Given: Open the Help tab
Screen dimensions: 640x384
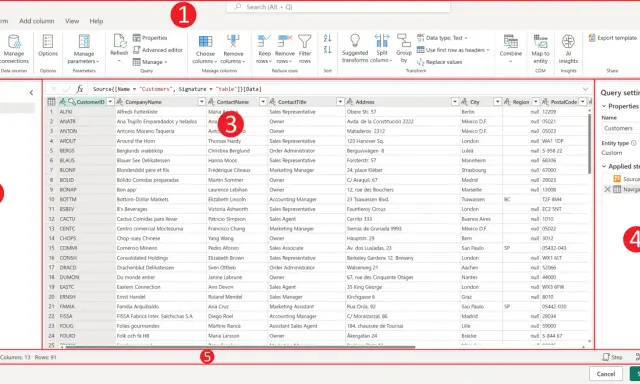Looking at the screenshot, I should point(96,21).
